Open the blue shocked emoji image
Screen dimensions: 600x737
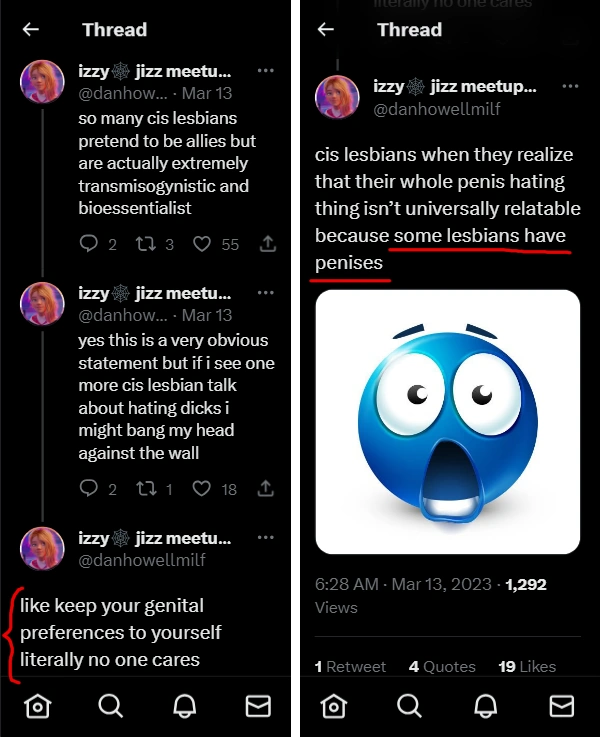coord(447,422)
